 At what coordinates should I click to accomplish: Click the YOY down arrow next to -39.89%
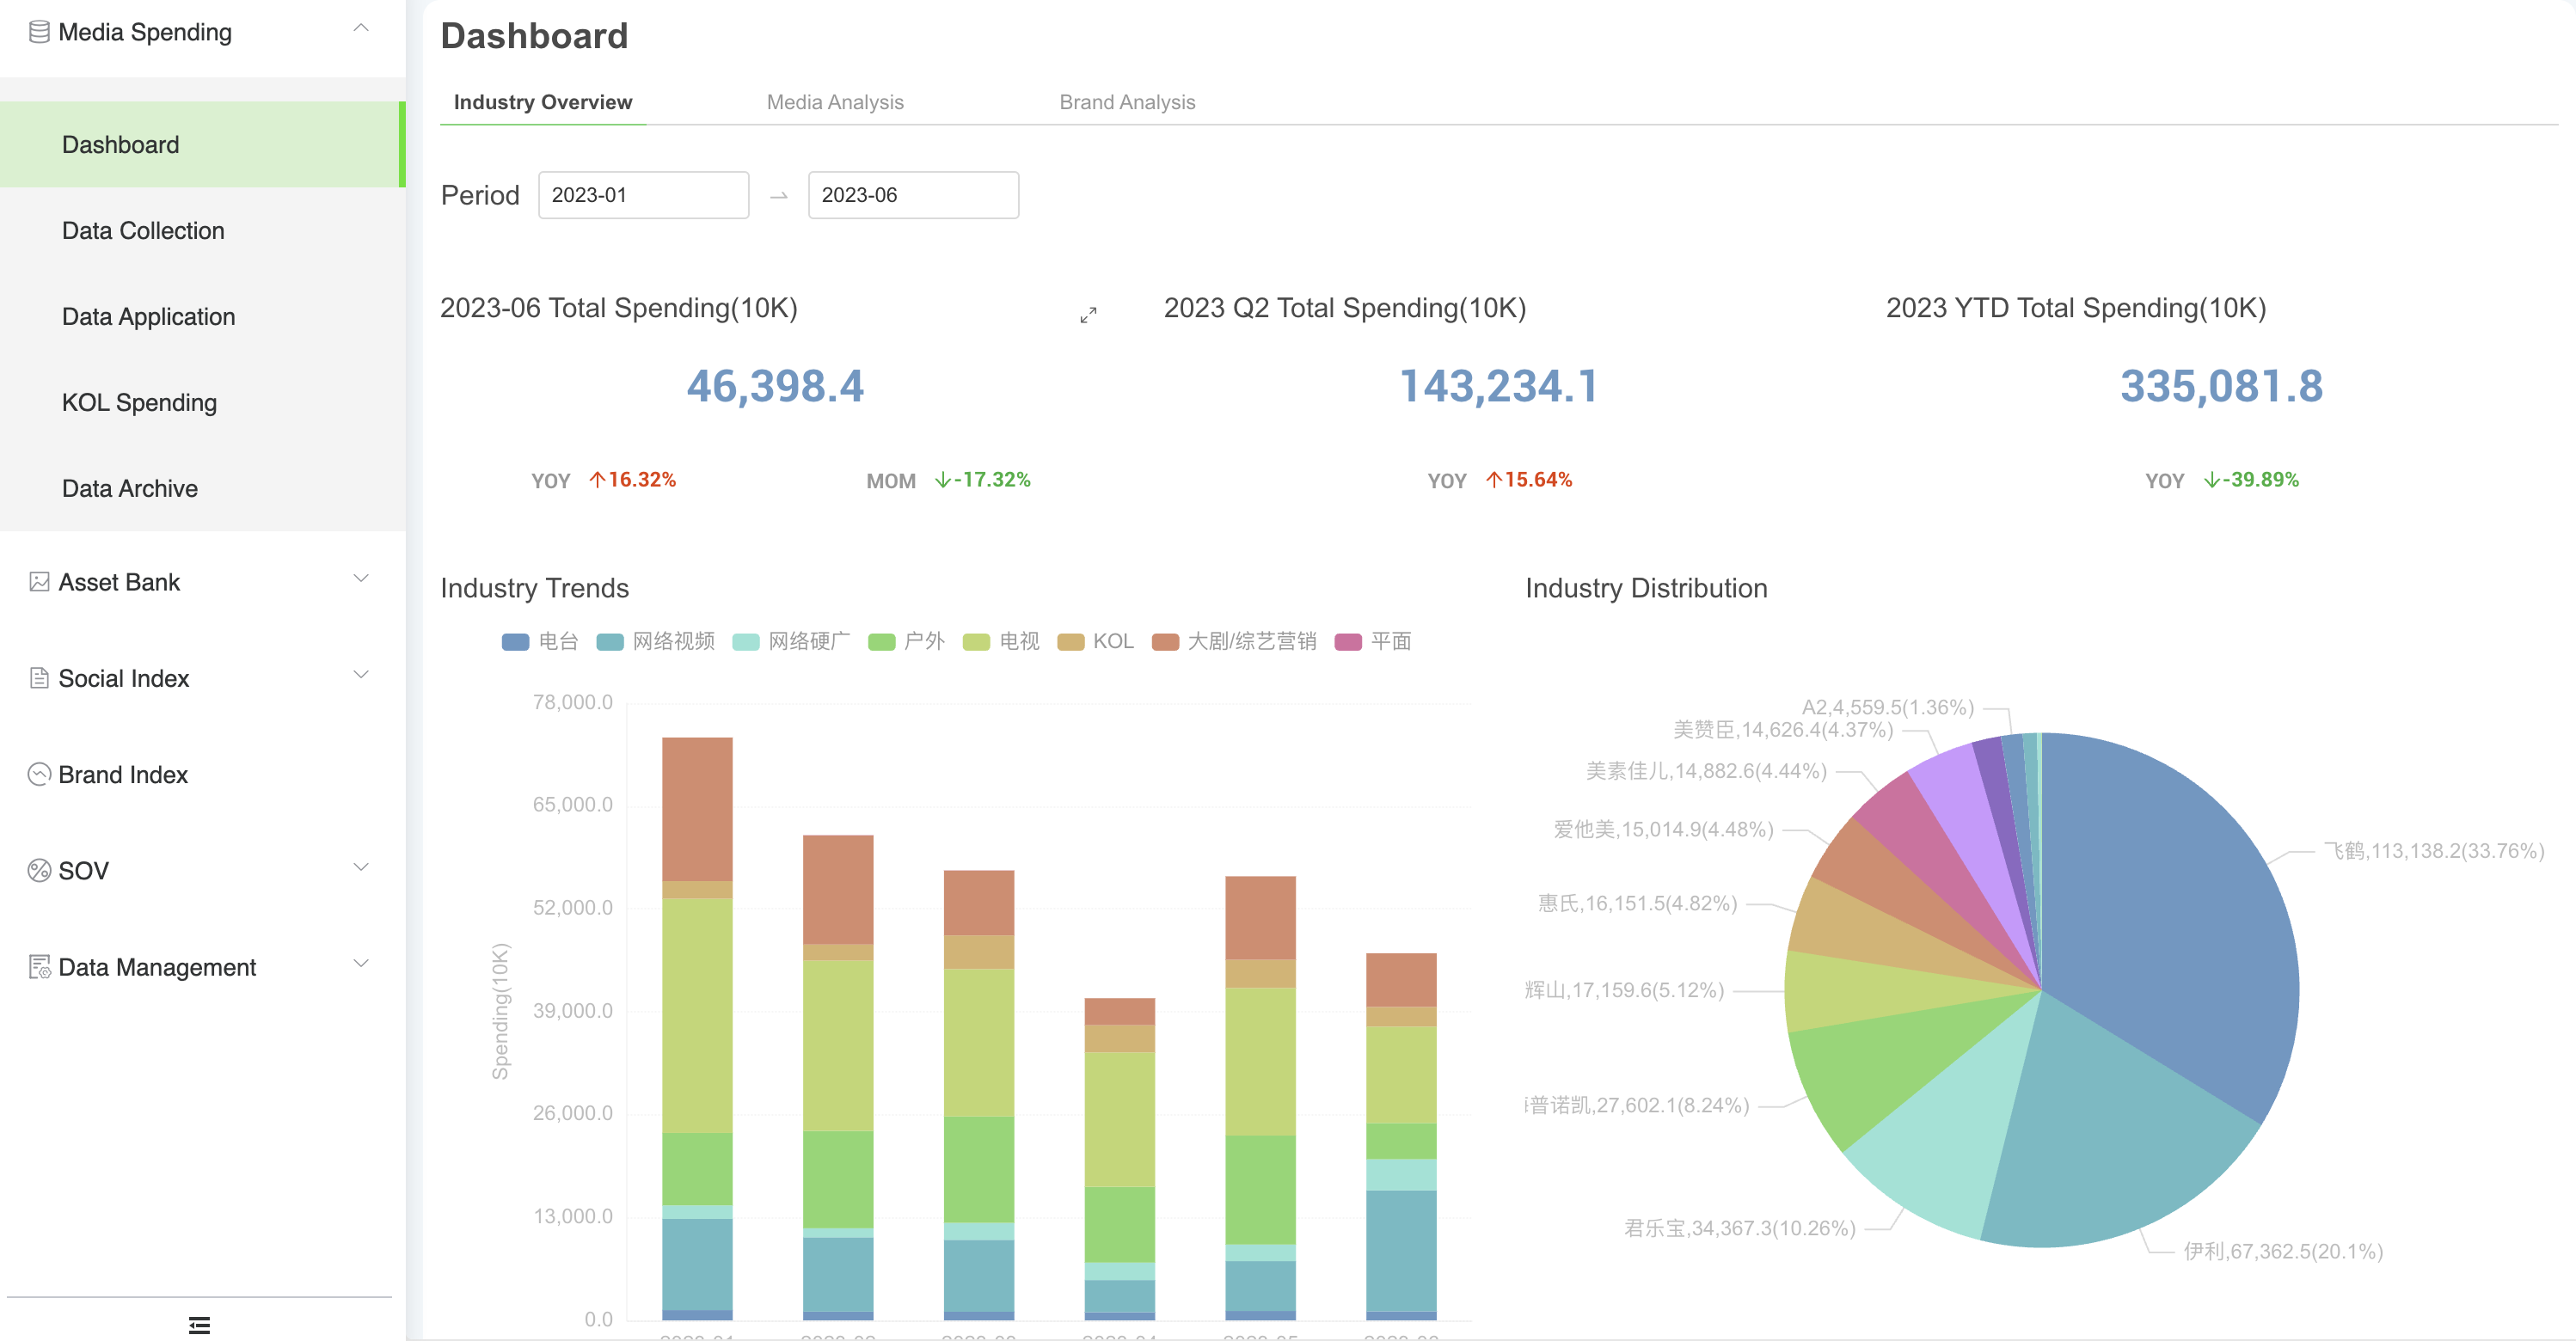coord(2211,480)
